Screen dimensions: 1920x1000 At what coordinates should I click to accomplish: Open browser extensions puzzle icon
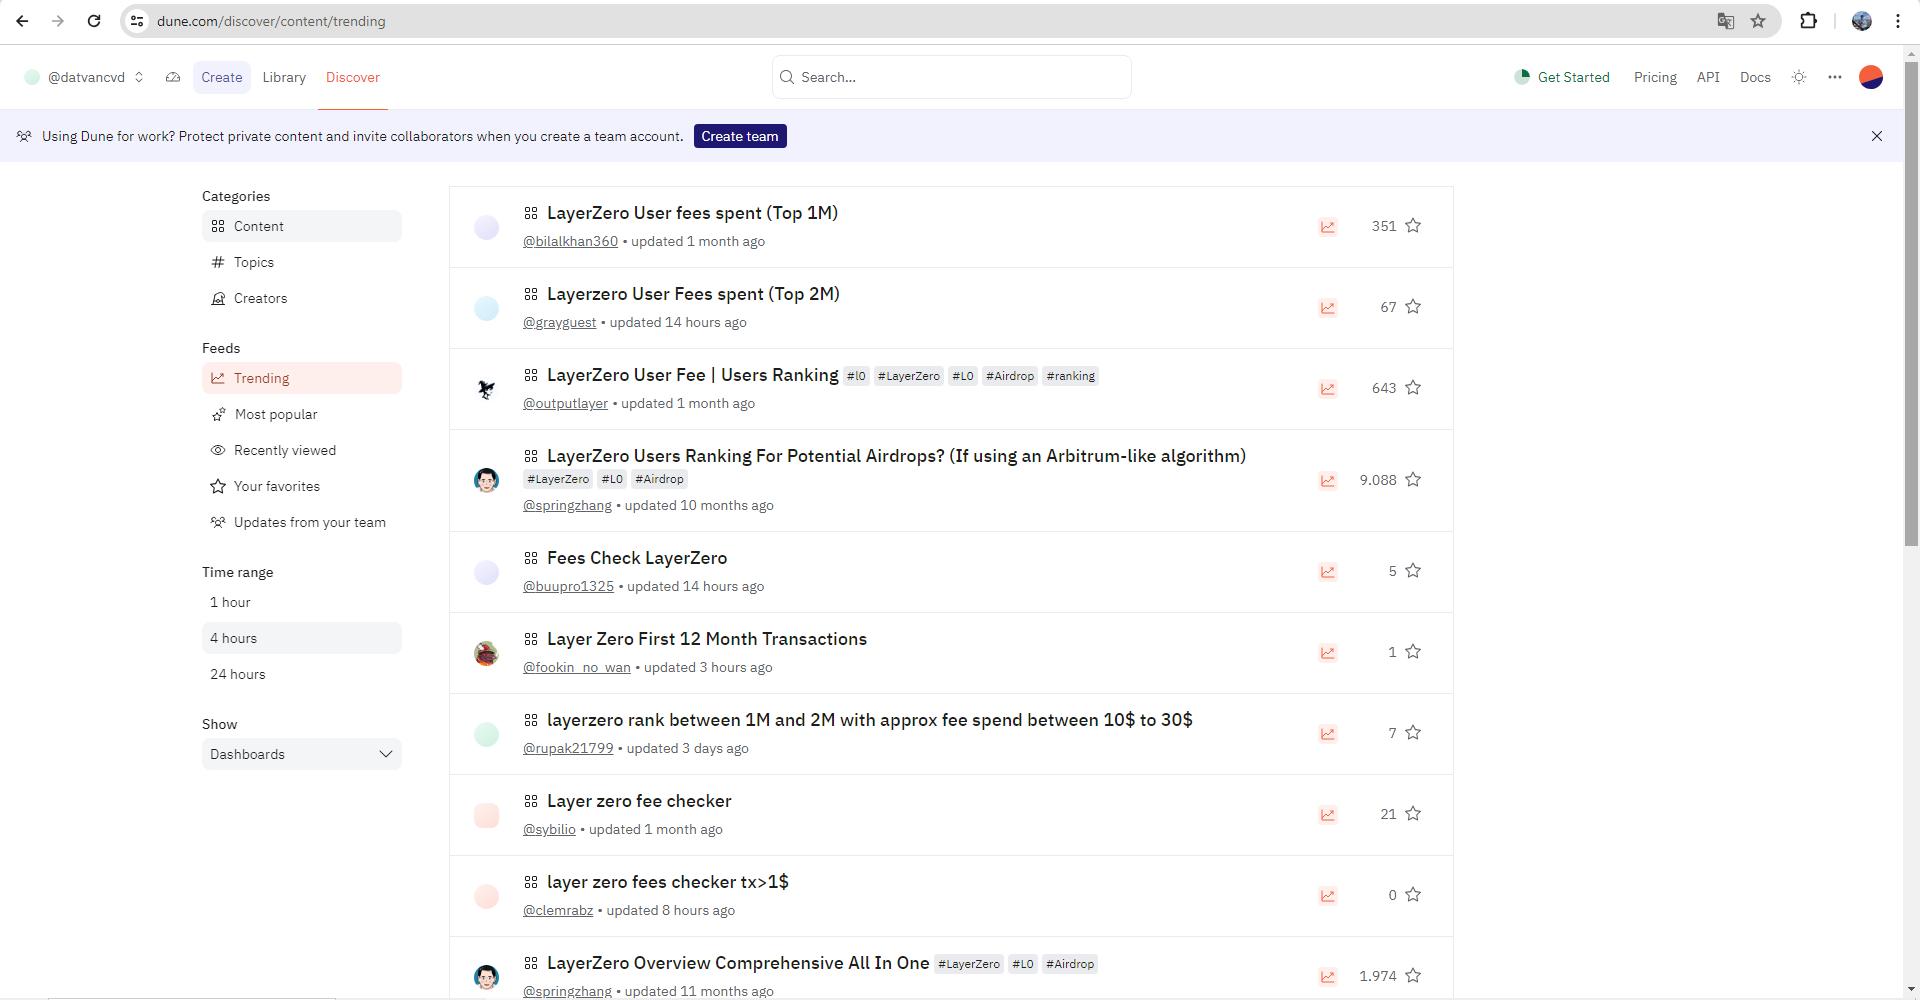click(x=1808, y=21)
